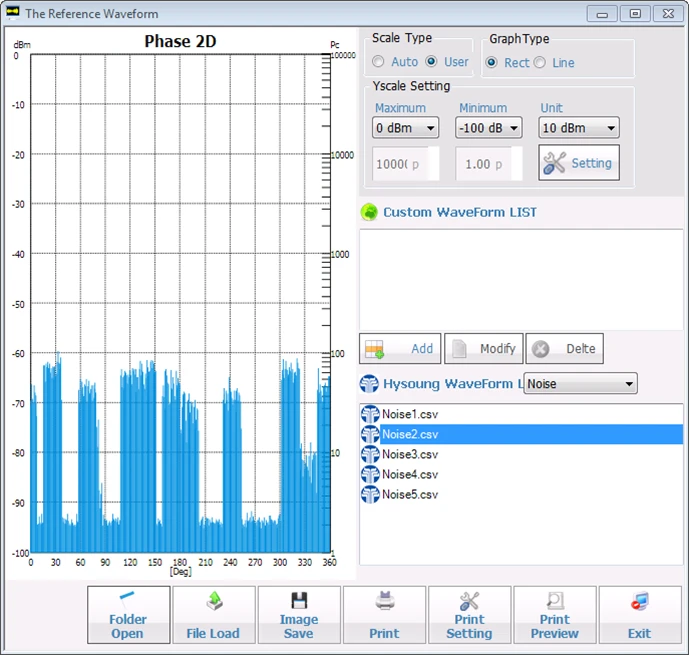Click the green Custom WaveForm LIST icon

click(369, 212)
